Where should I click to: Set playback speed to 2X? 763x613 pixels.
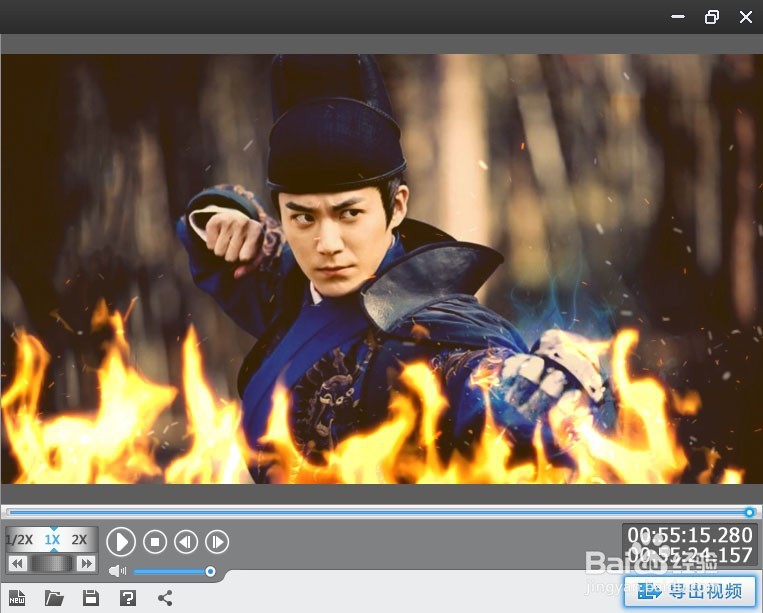pyautogui.click(x=79, y=540)
